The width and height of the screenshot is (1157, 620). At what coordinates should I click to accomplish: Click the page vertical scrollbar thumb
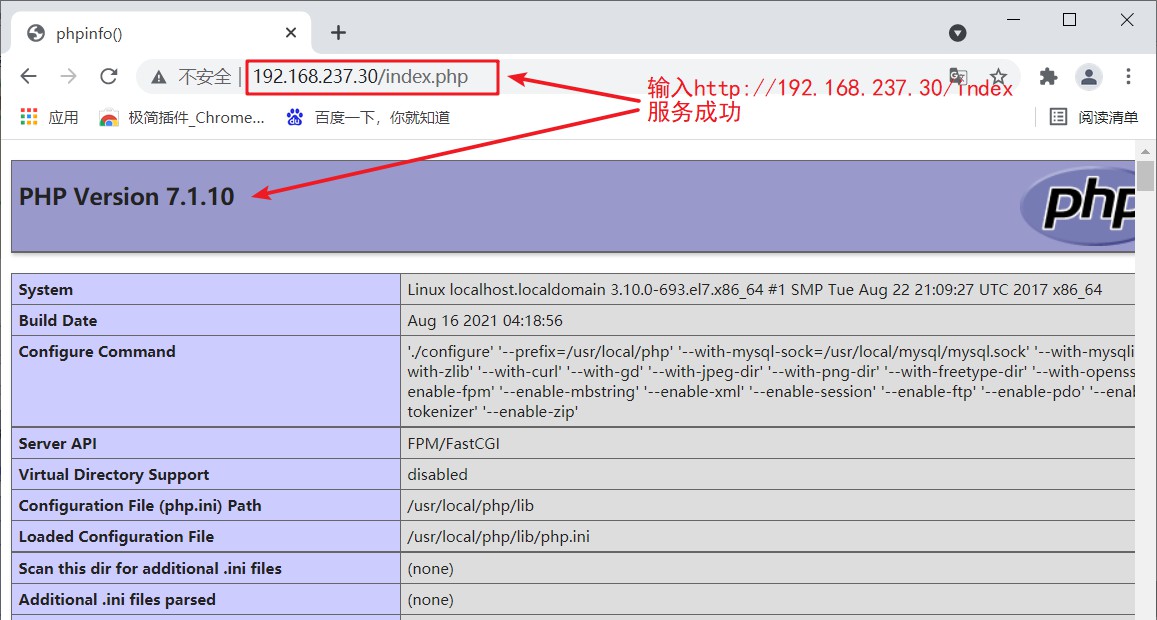pyautogui.click(x=1145, y=176)
